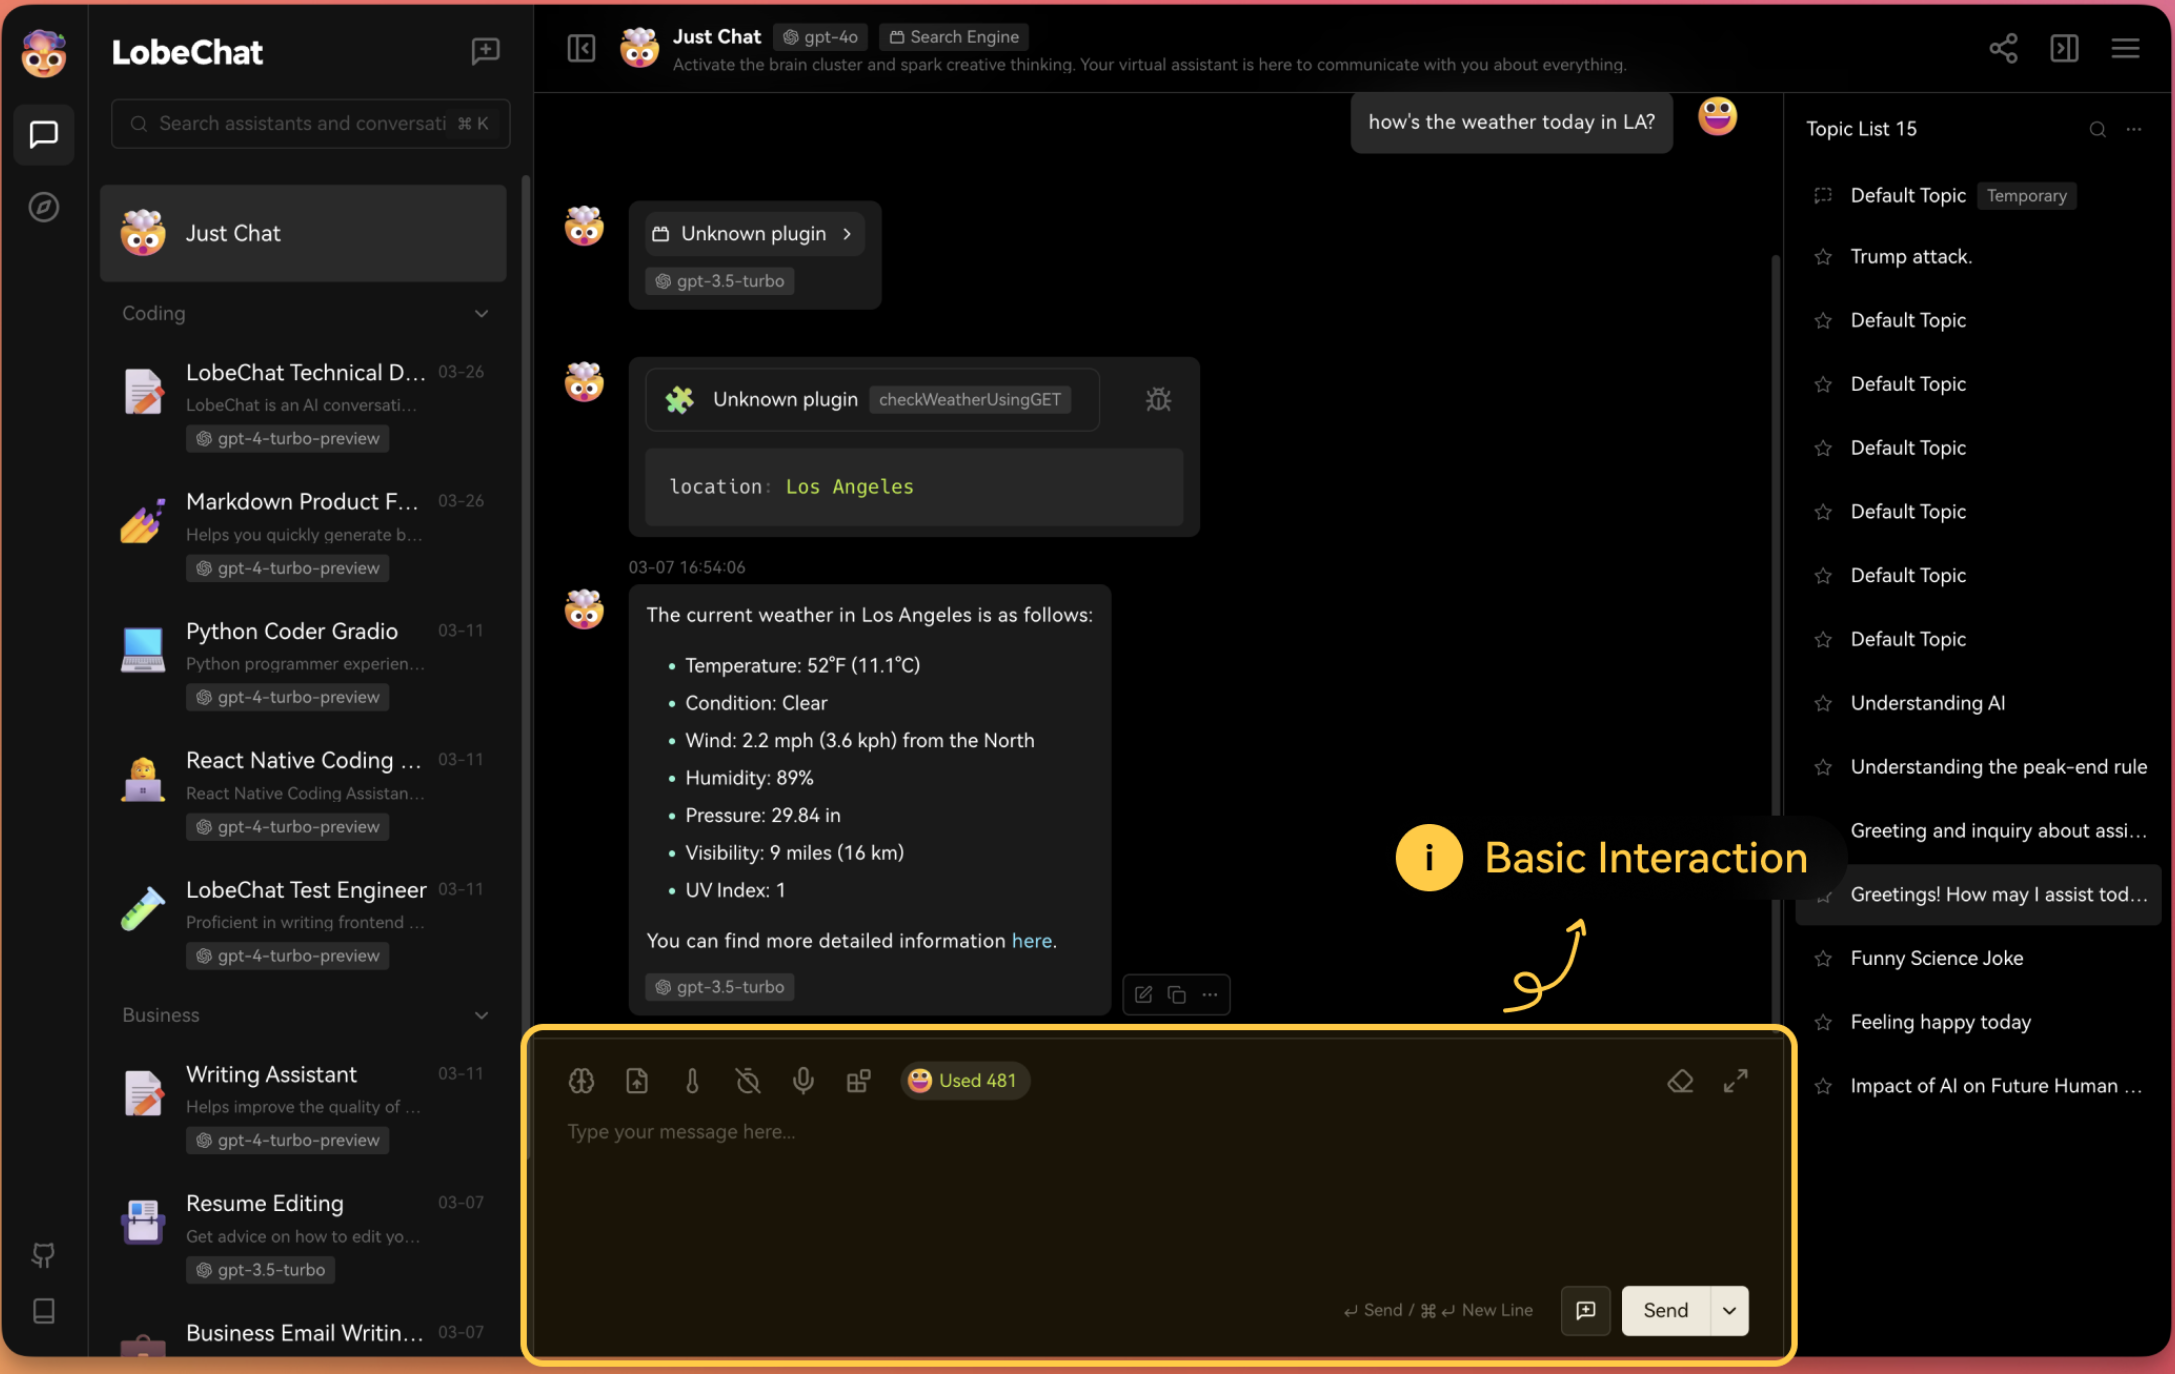This screenshot has height=1374, width=2175.
Task: Click the share conversation icon
Action: coord(2002,47)
